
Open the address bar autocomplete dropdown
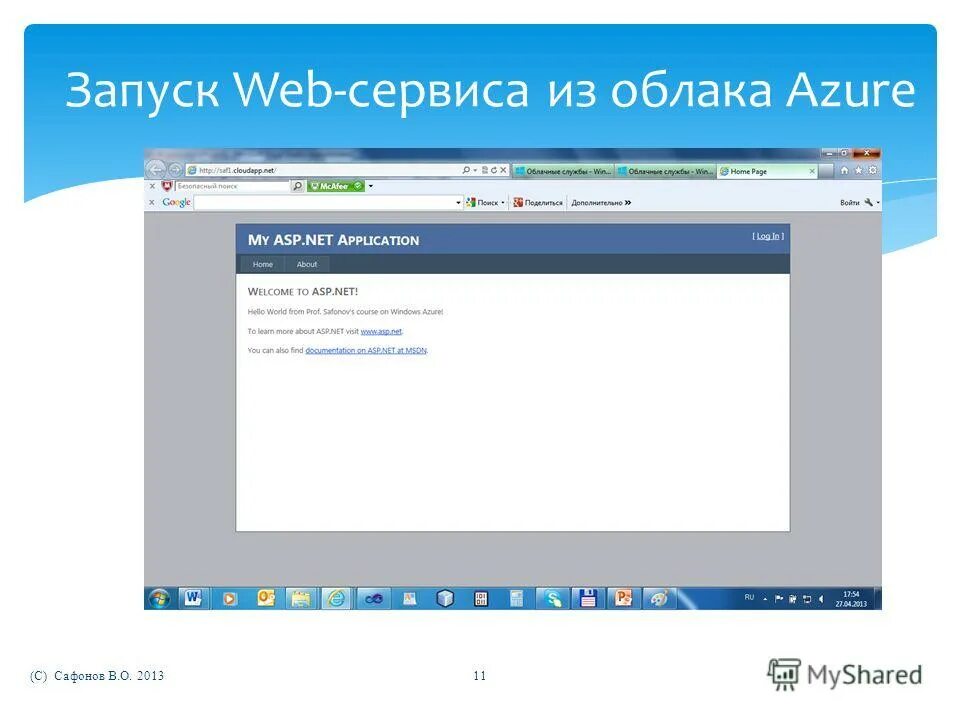click(475, 170)
